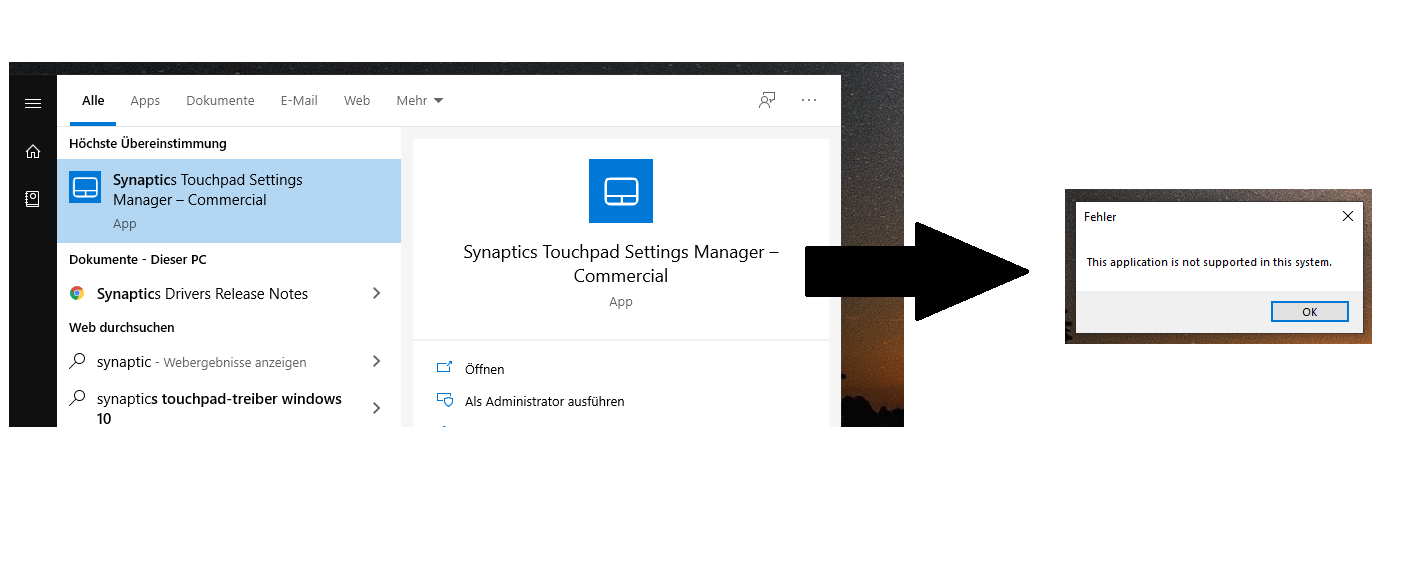Switch to the Web tab
Image resolution: width=1407 pixels, height=570 pixels.
click(x=357, y=100)
